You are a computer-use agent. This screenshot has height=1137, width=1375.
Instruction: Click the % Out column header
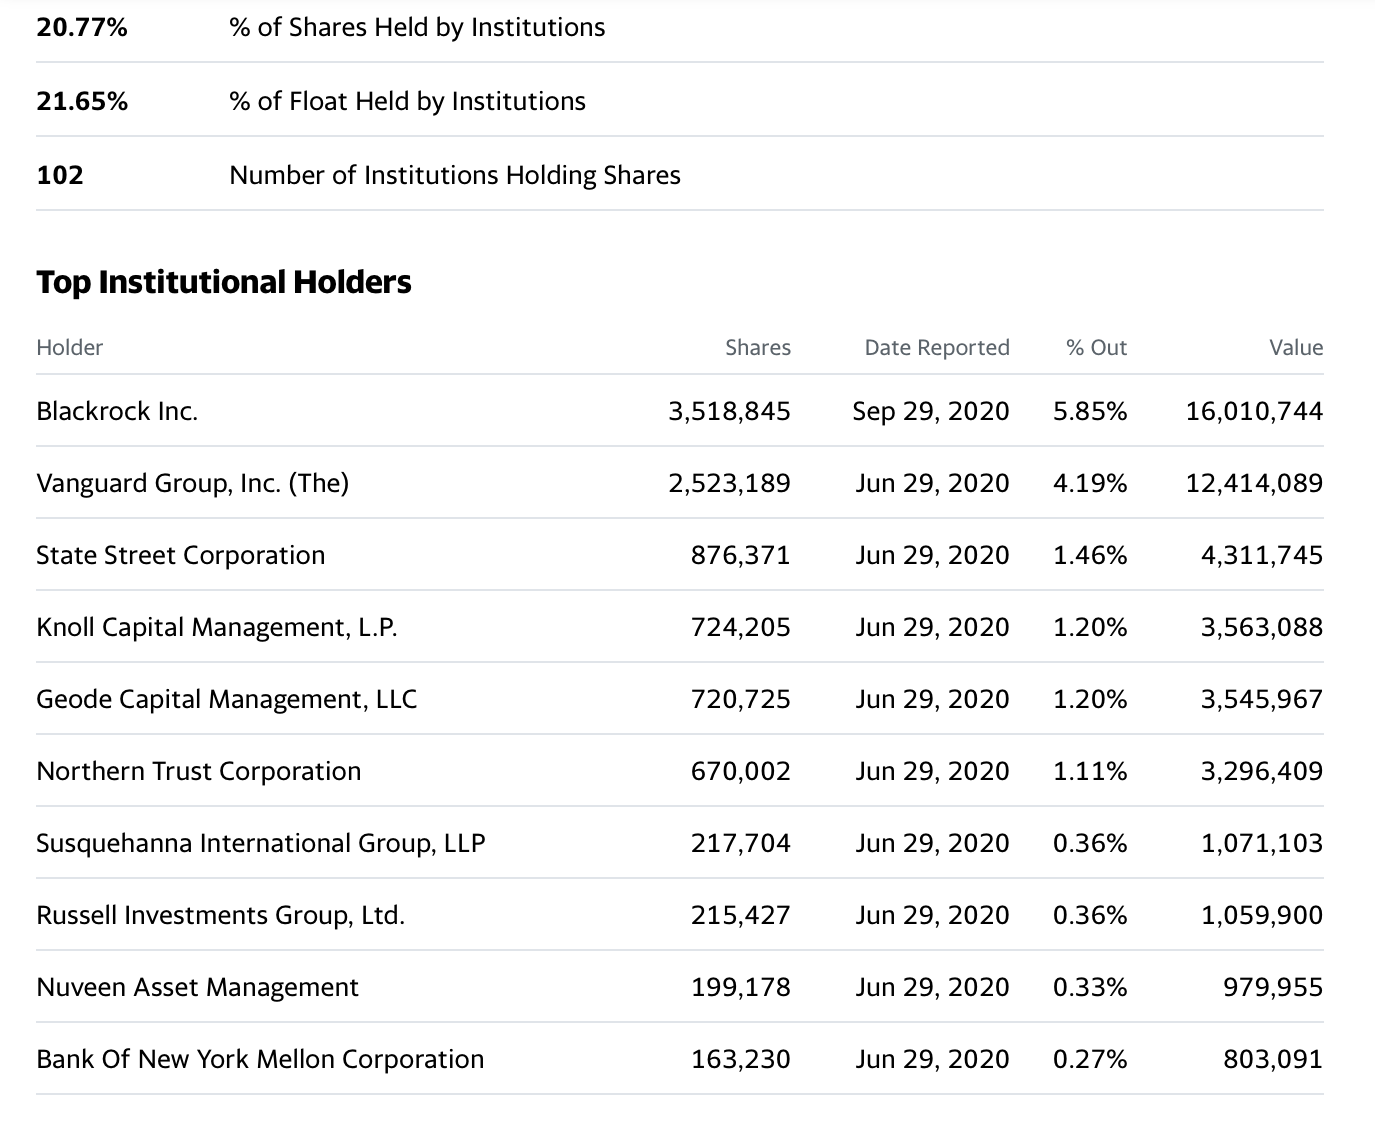1096,347
